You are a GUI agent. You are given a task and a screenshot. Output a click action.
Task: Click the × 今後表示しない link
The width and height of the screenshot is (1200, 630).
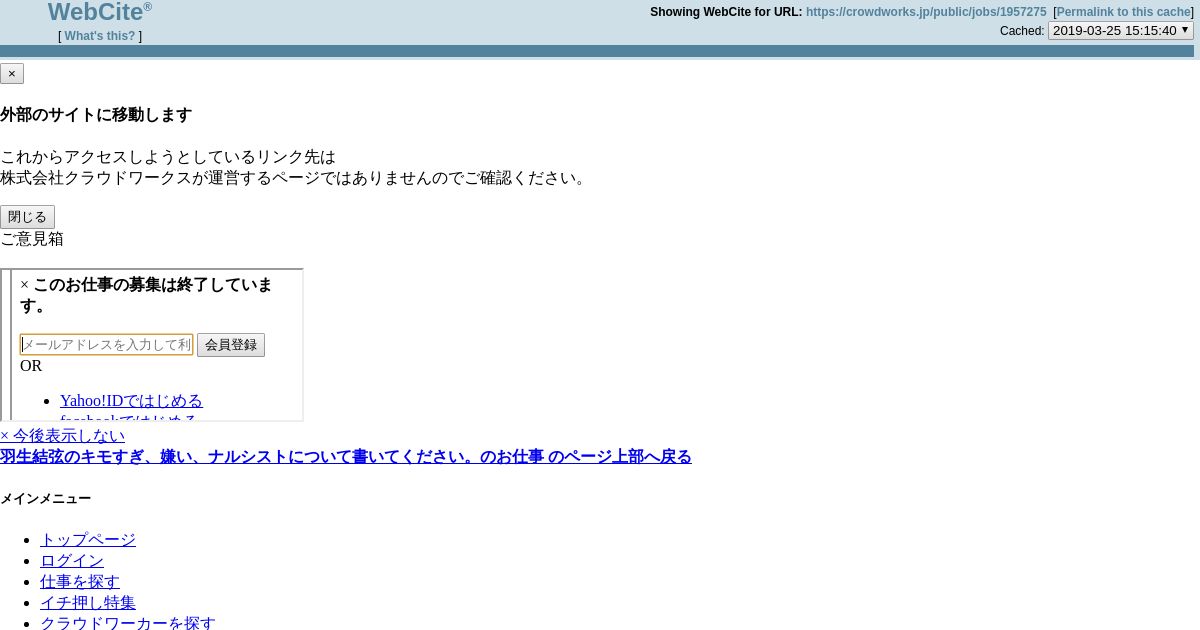[62, 436]
